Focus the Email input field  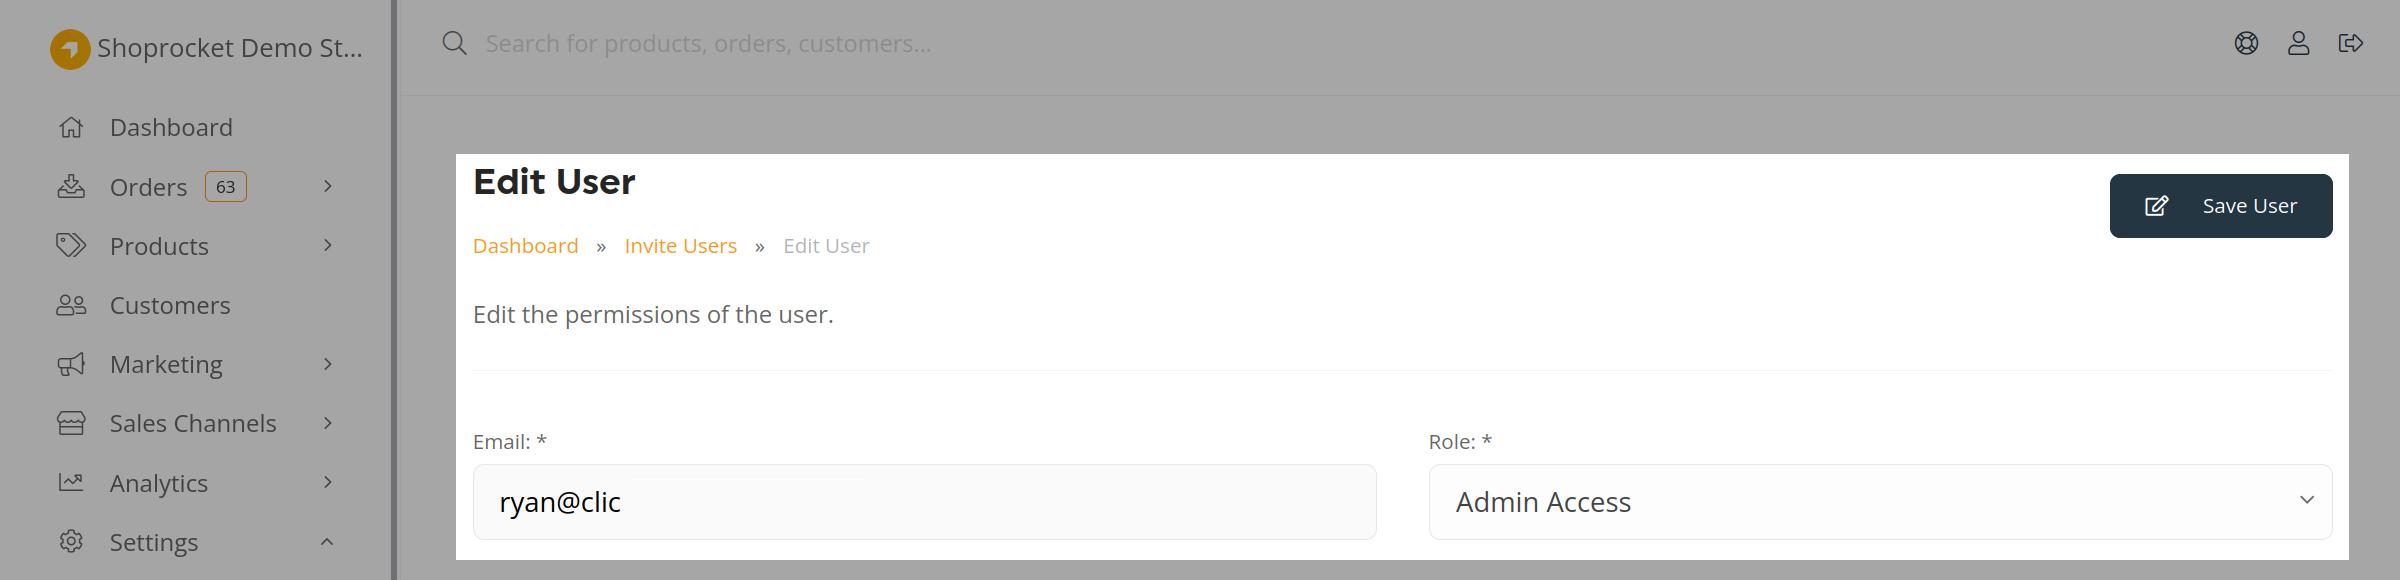(x=925, y=502)
